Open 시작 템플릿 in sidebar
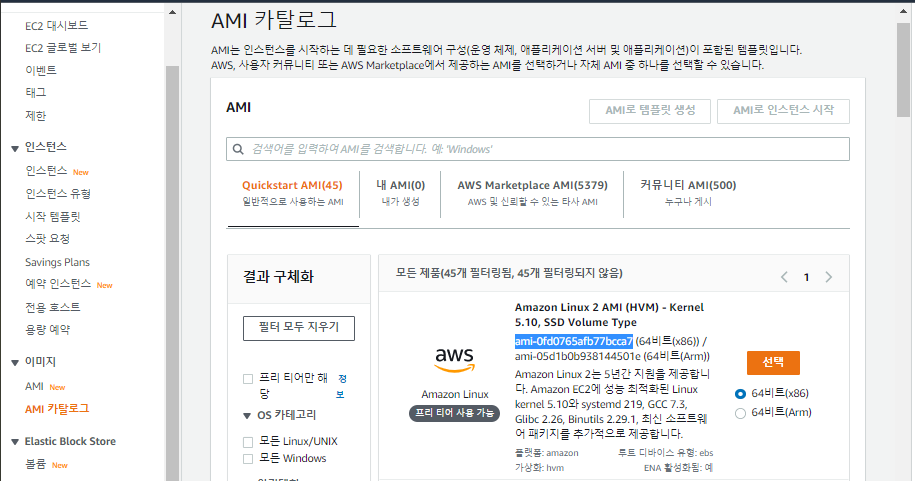Screen dimensions: 915x481 53,217
